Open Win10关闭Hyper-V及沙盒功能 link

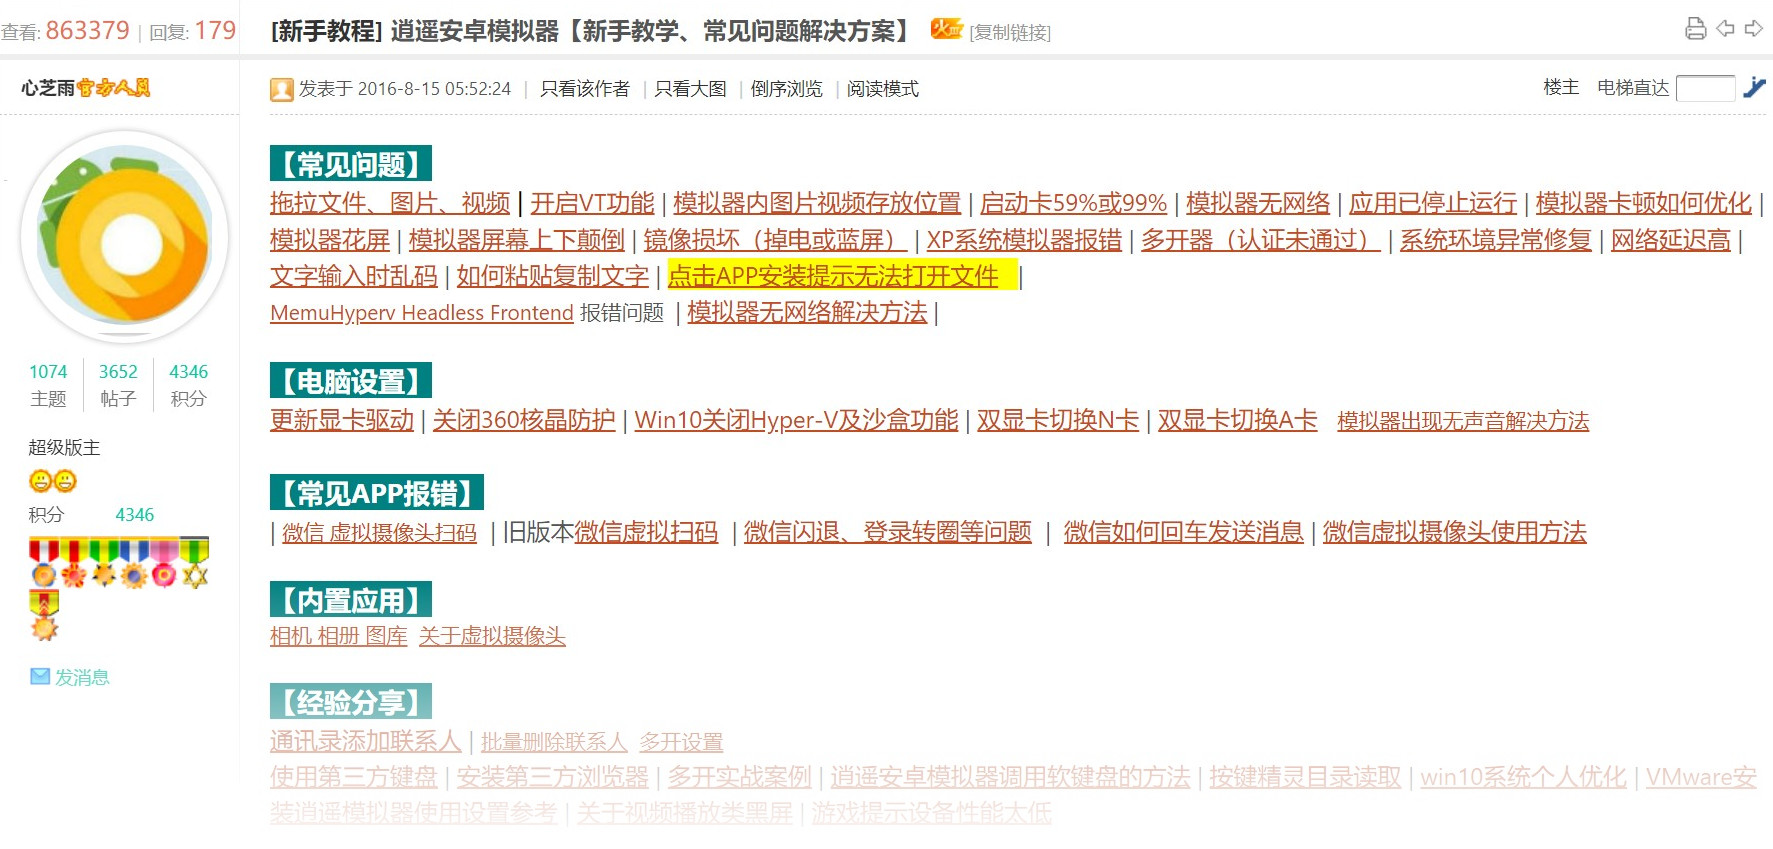pyautogui.click(x=796, y=420)
